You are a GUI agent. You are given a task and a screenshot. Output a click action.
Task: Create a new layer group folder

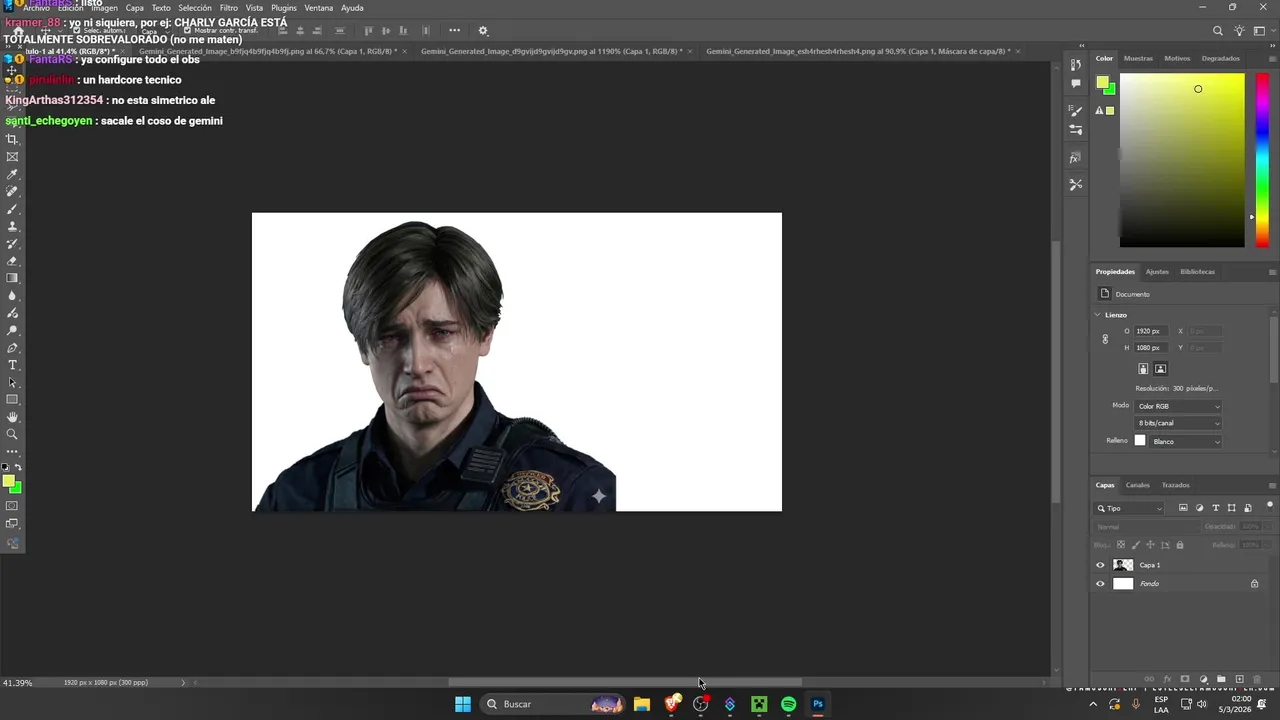pos(1221,679)
